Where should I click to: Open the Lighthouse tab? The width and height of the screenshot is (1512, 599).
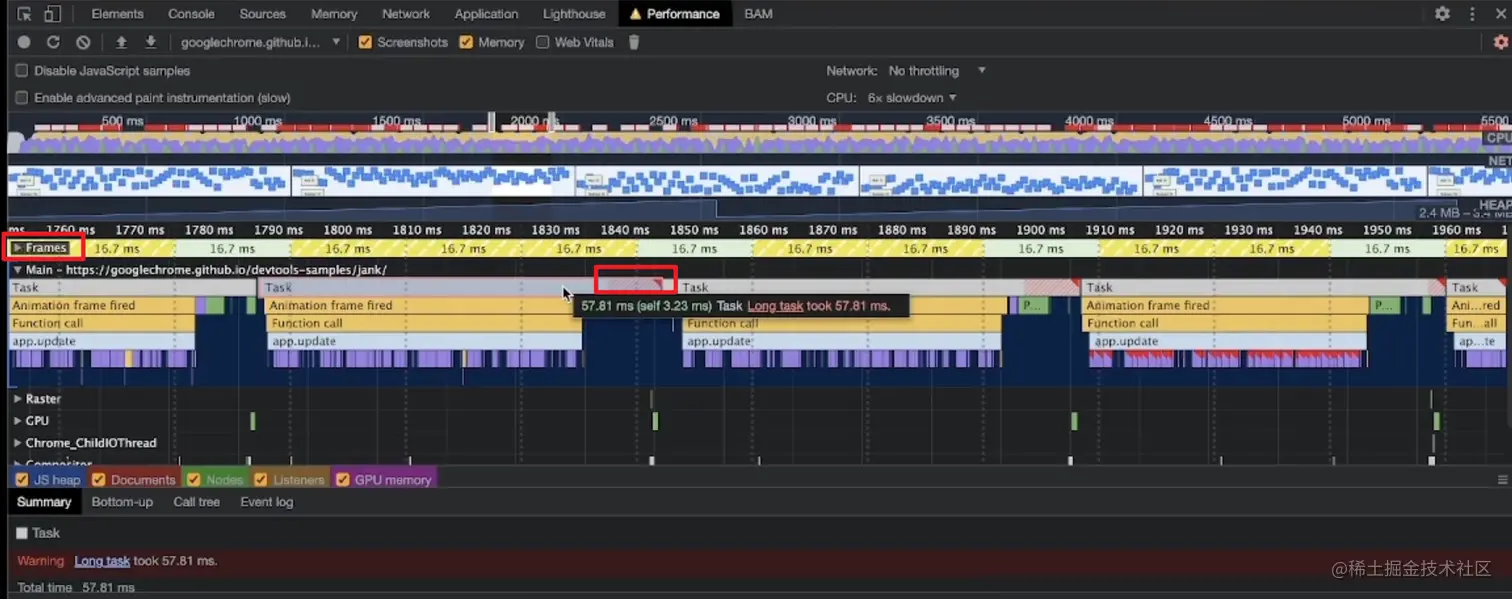[x=574, y=14]
